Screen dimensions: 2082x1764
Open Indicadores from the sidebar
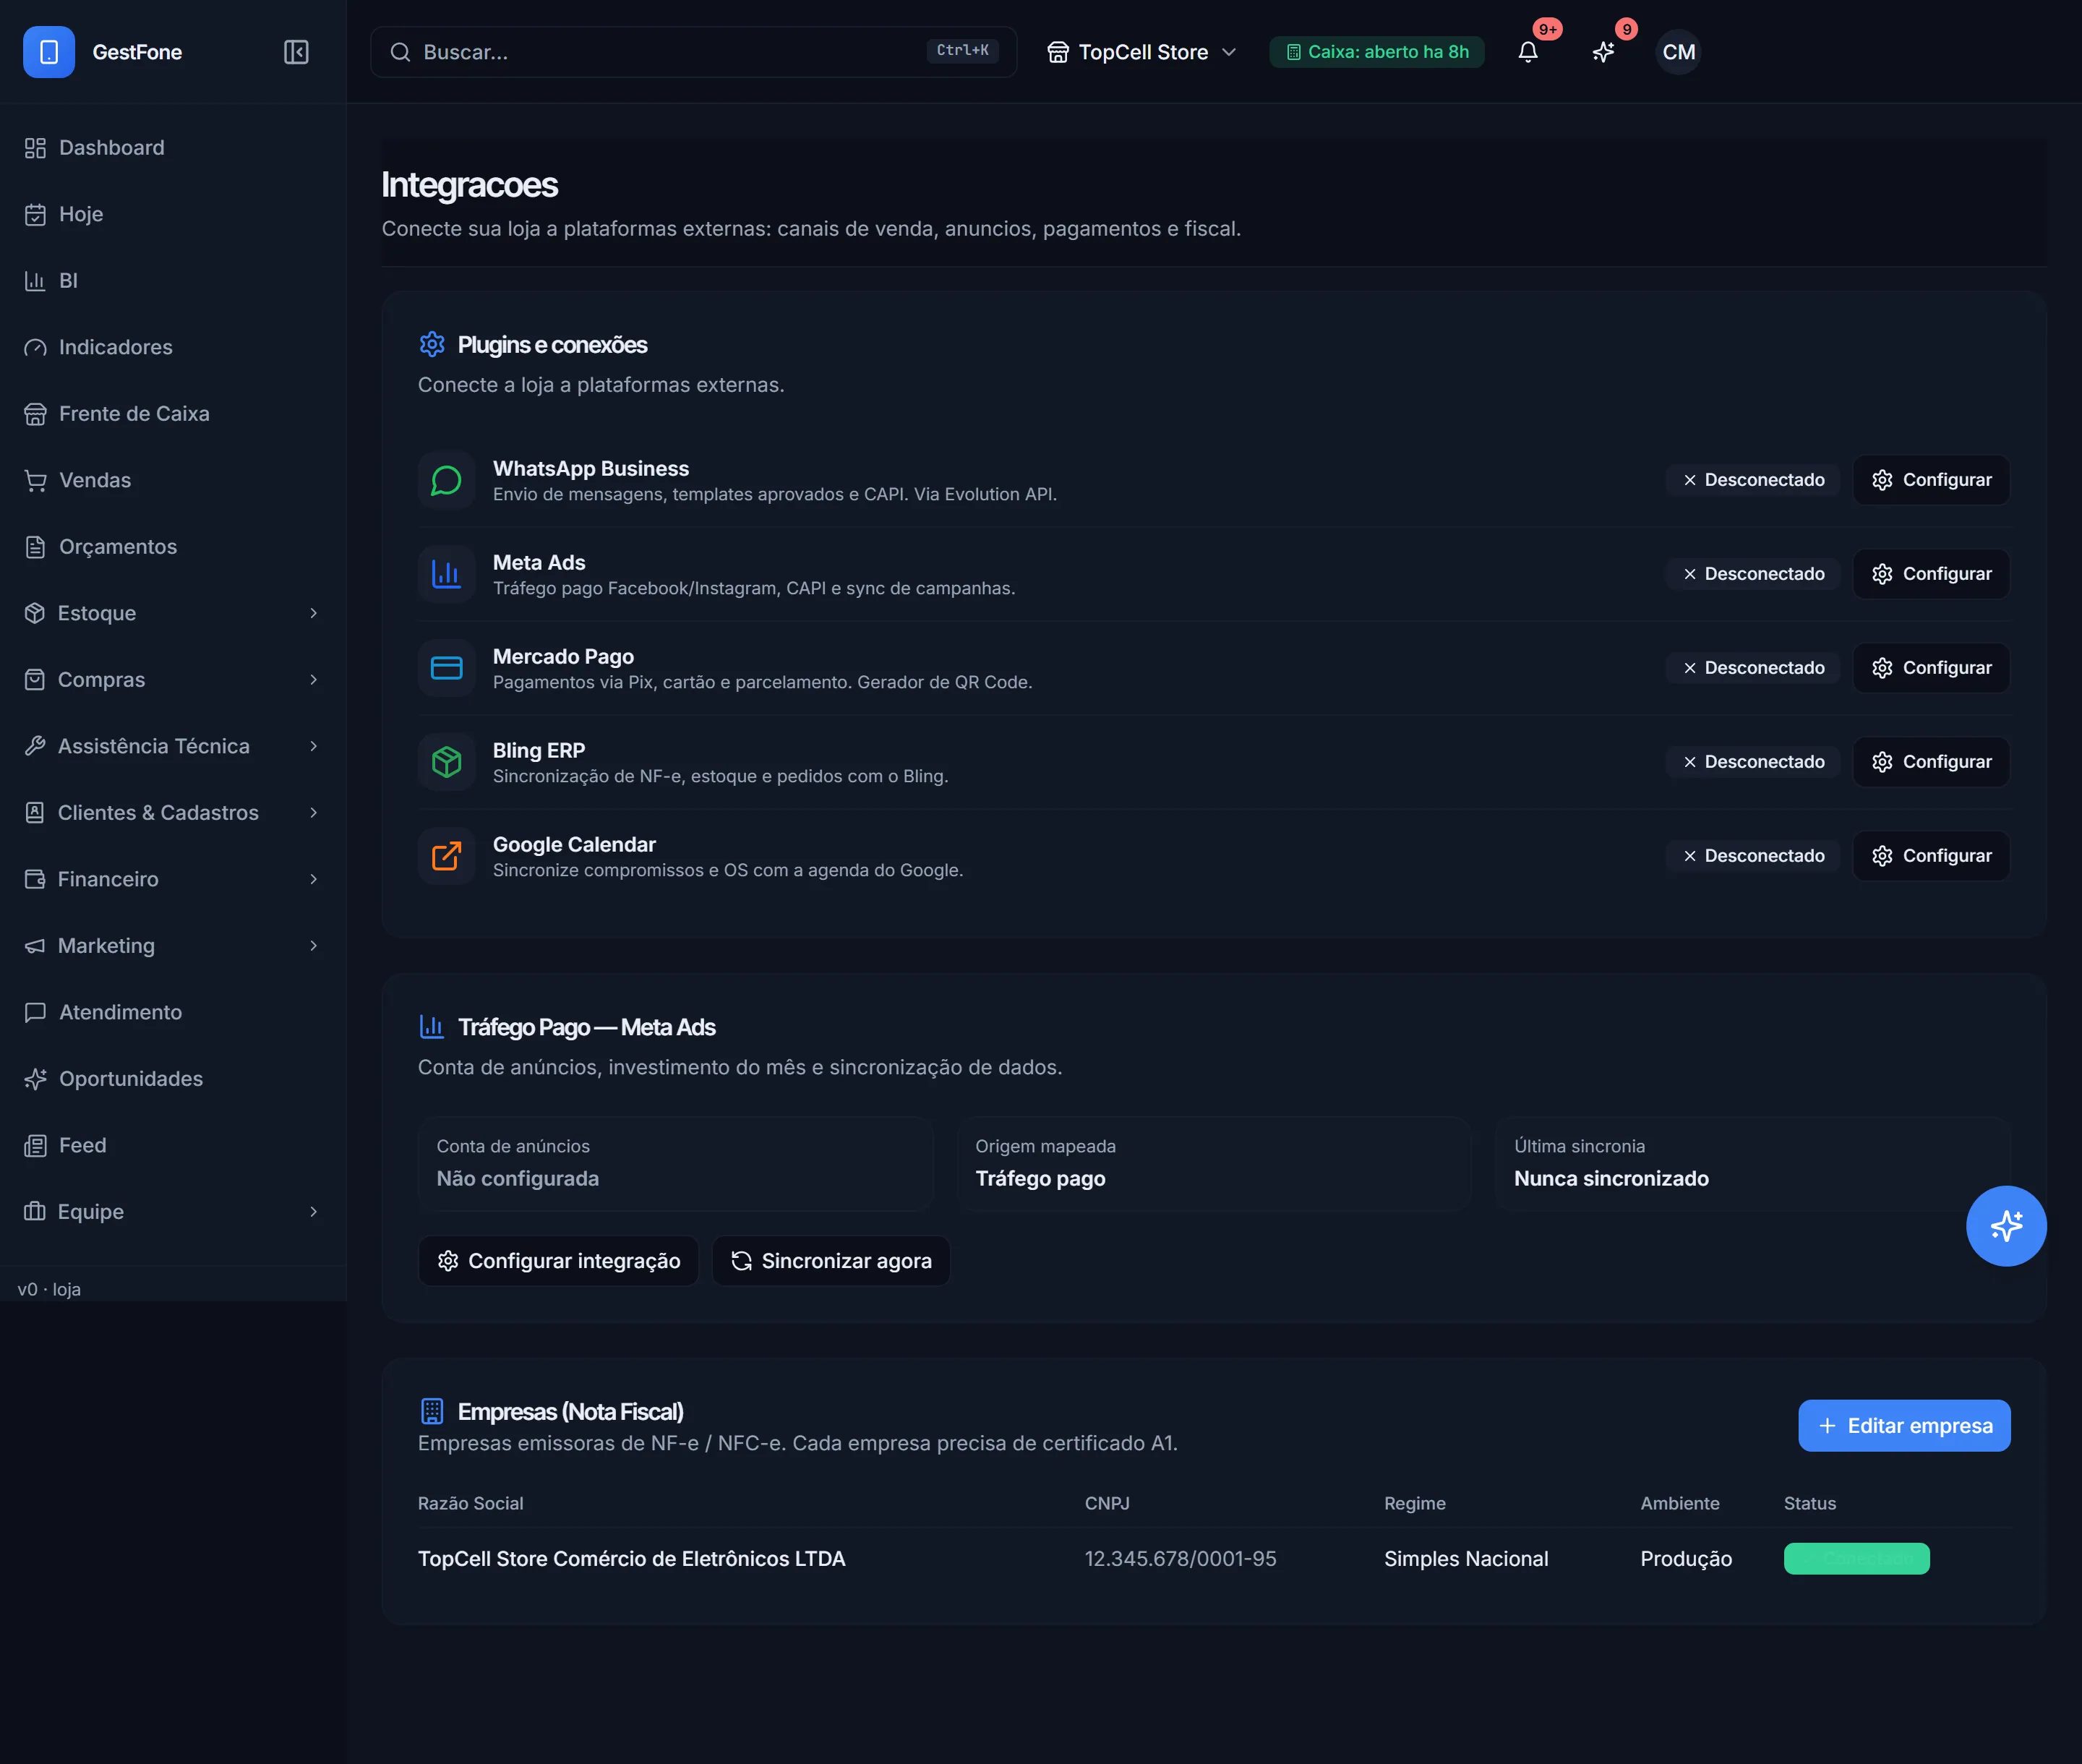pyautogui.click(x=174, y=347)
